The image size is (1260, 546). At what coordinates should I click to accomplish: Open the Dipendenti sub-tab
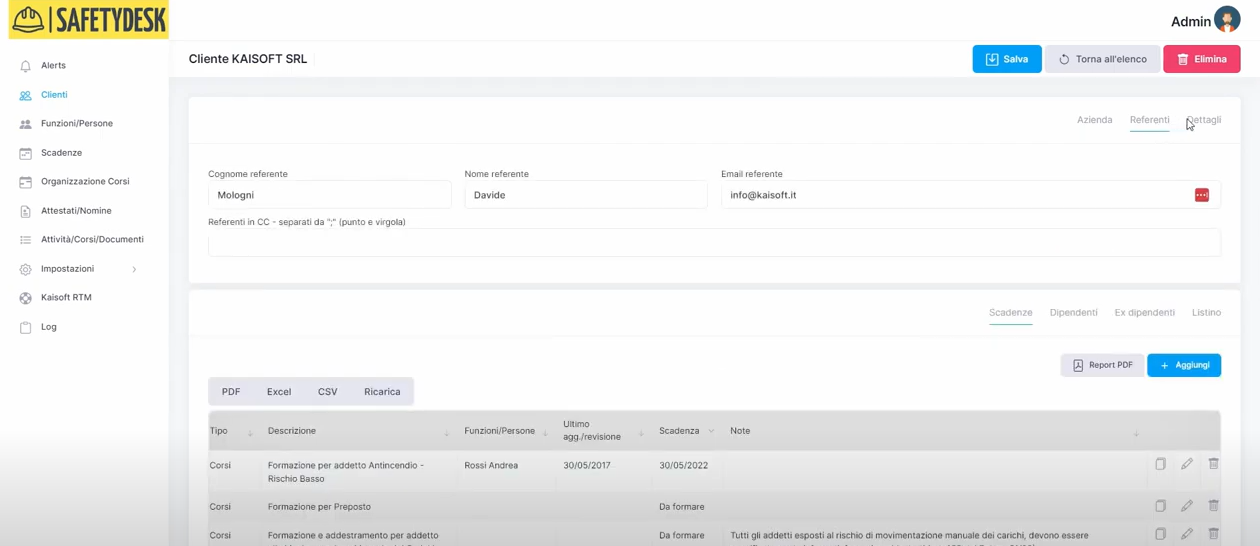[1073, 313]
